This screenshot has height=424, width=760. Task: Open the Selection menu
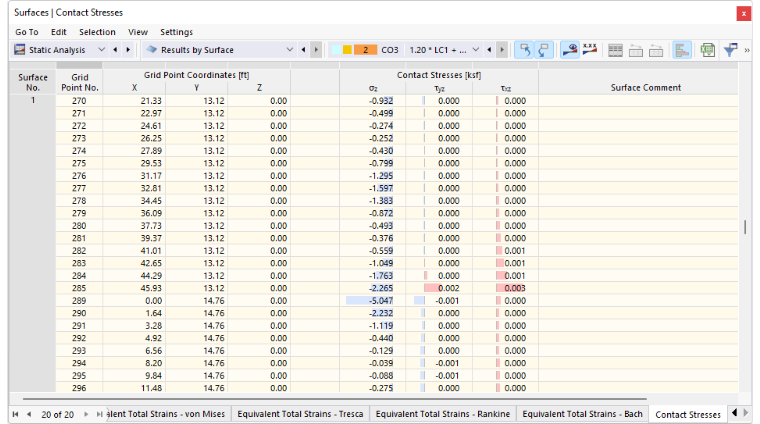(97, 32)
